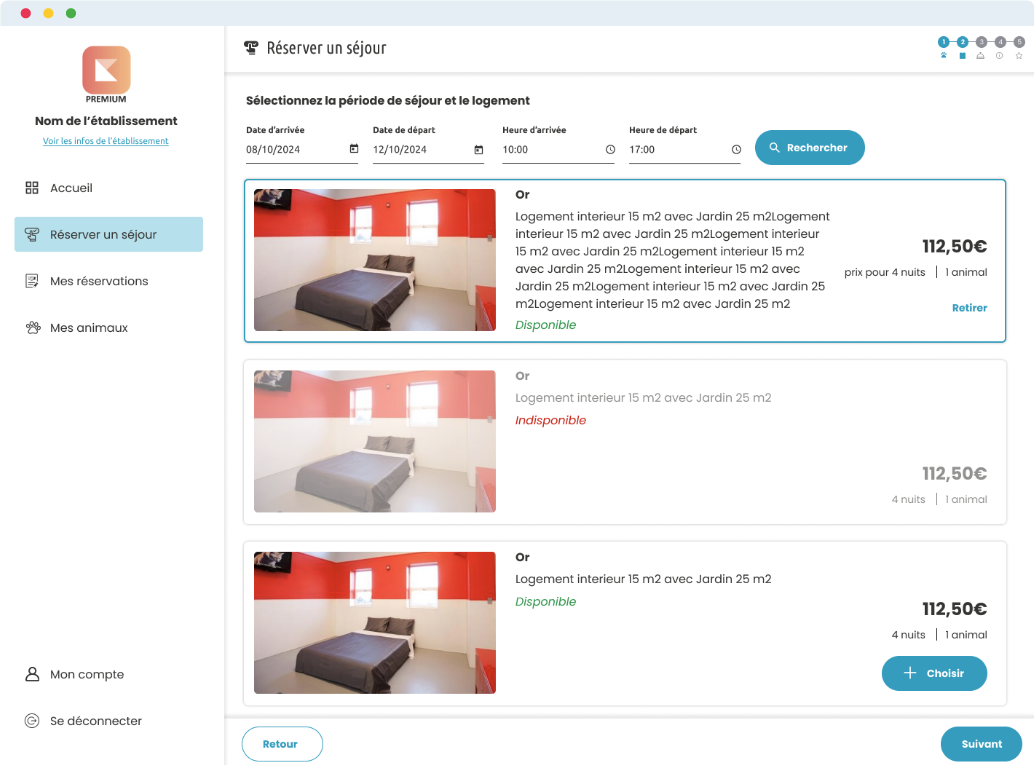Open Mon compte settings
1035x766 pixels.
click(x=87, y=674)
